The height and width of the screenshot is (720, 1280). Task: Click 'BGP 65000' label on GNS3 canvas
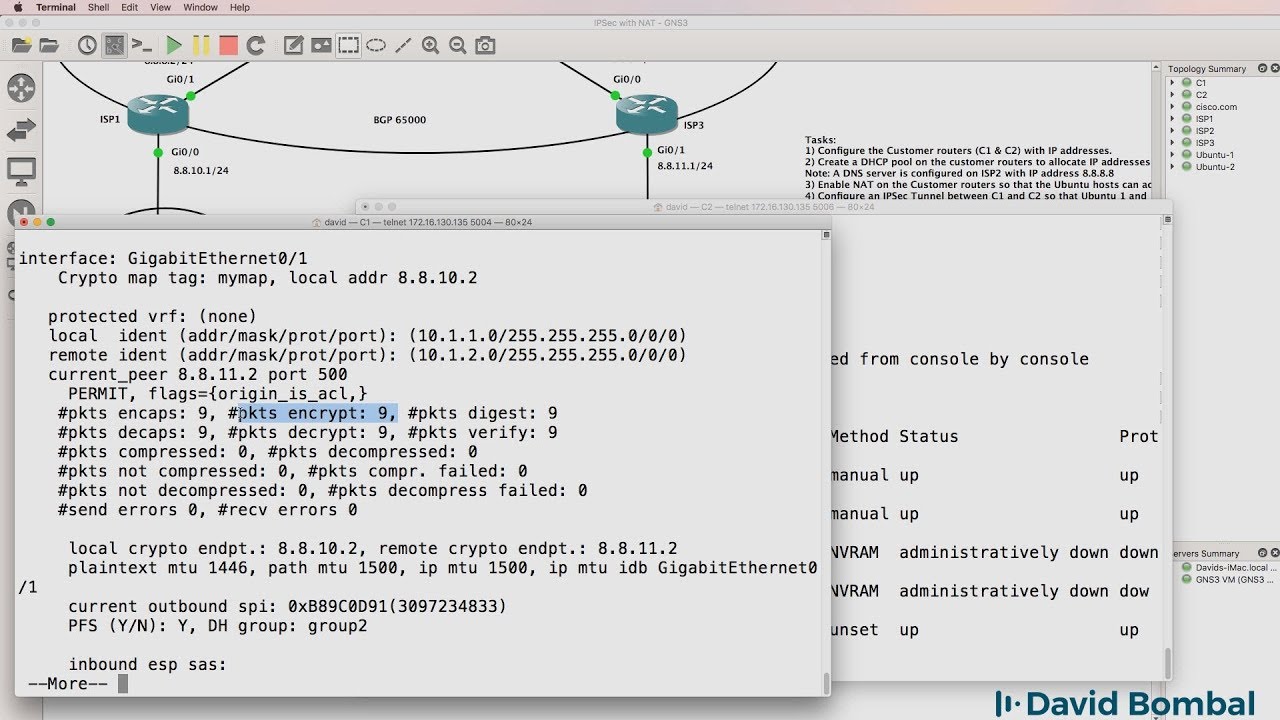click(399, 120)
